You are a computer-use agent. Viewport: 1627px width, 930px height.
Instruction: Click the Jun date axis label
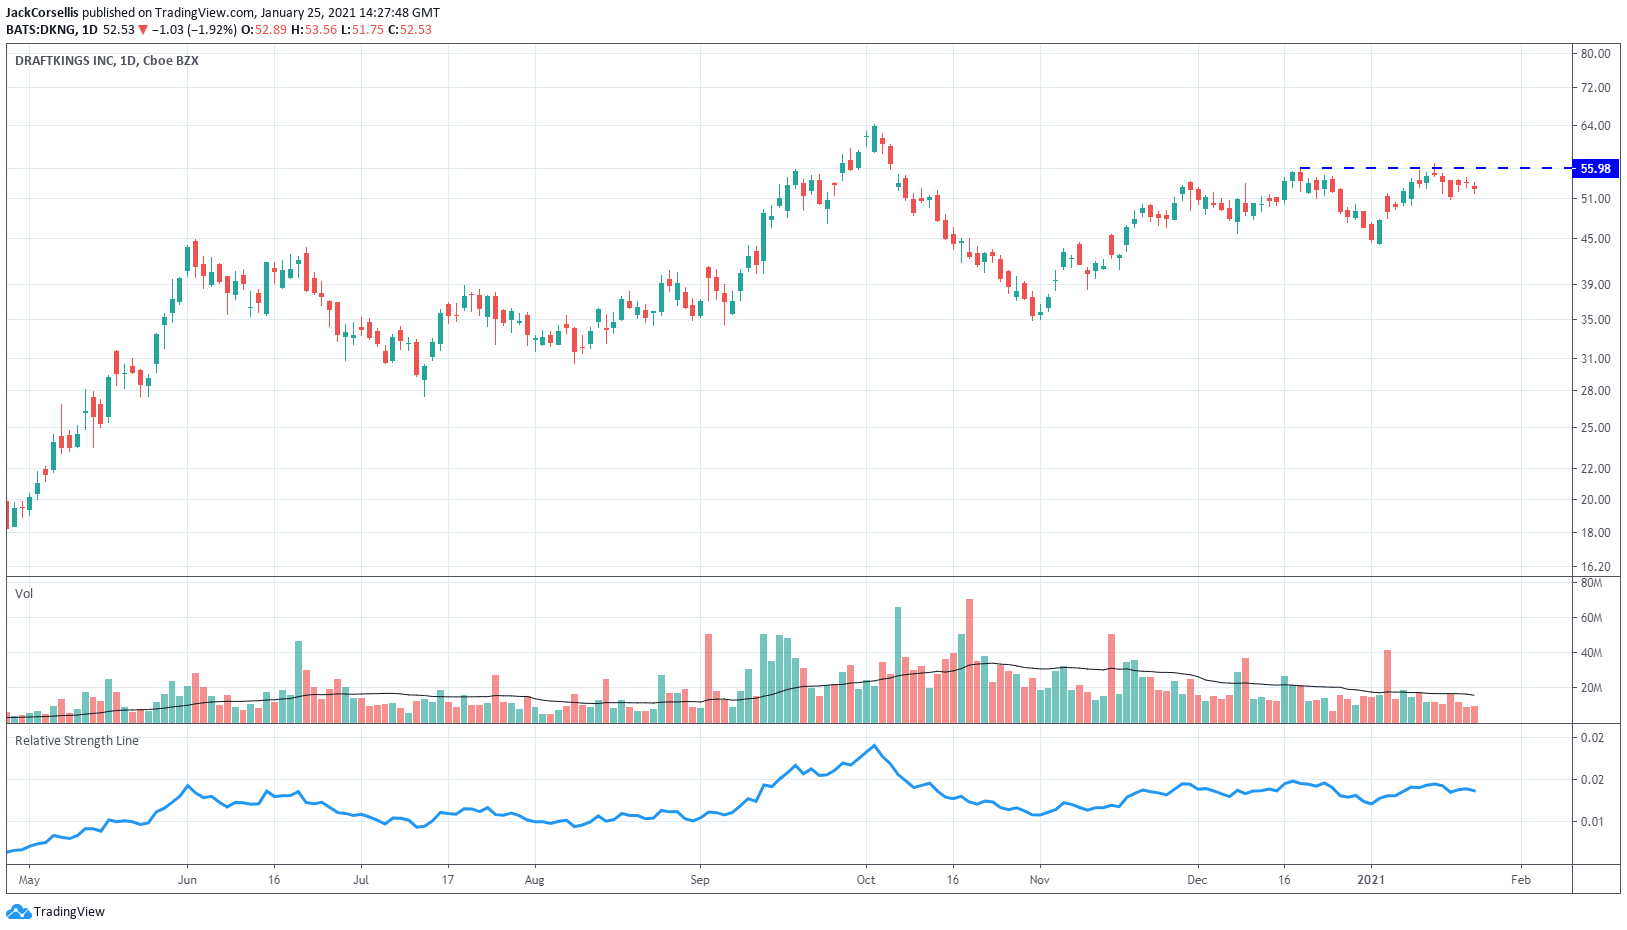tap(187, 881)
